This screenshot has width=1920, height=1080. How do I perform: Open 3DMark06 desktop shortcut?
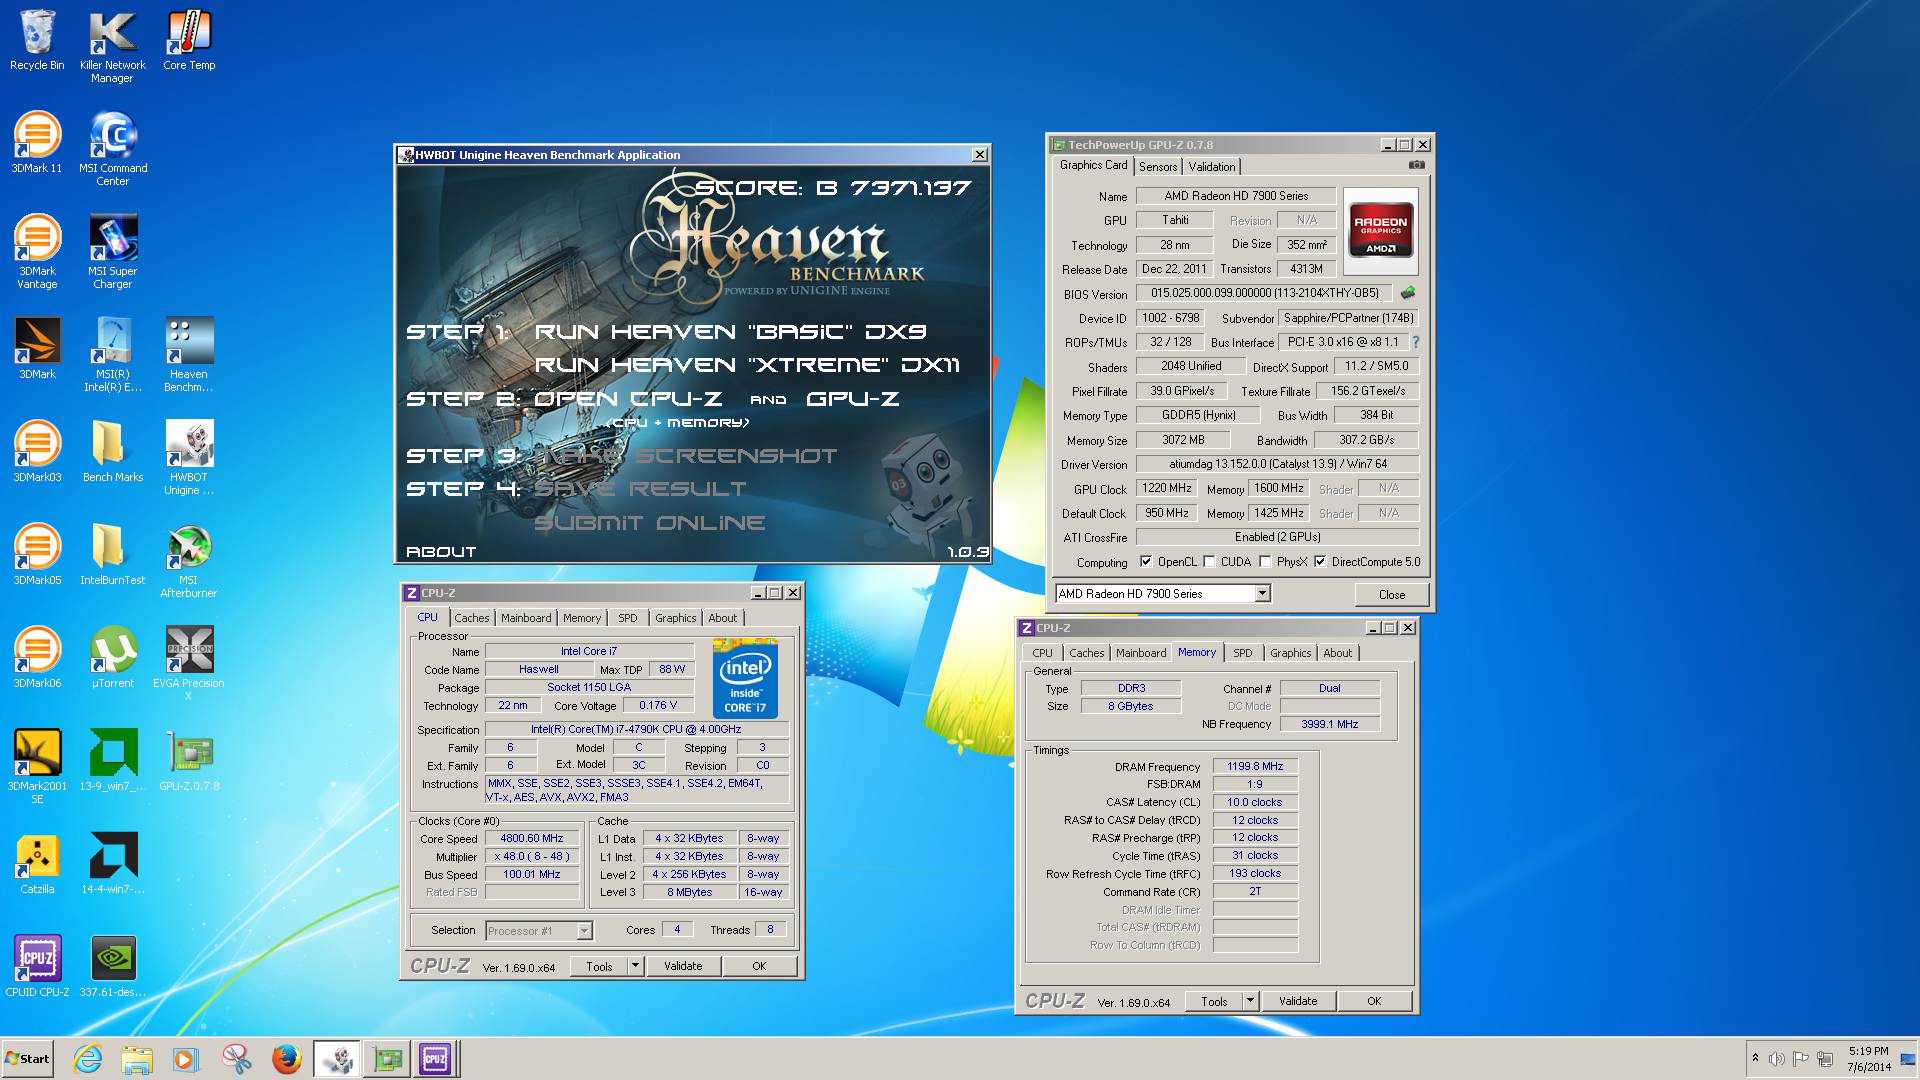coord(37,658)
